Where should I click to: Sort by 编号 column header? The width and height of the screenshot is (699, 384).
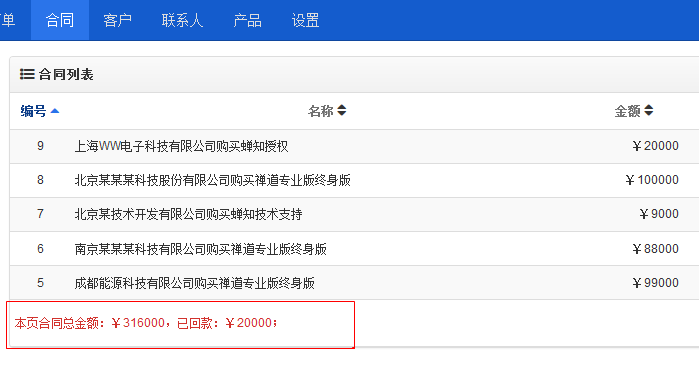[33, 111]
